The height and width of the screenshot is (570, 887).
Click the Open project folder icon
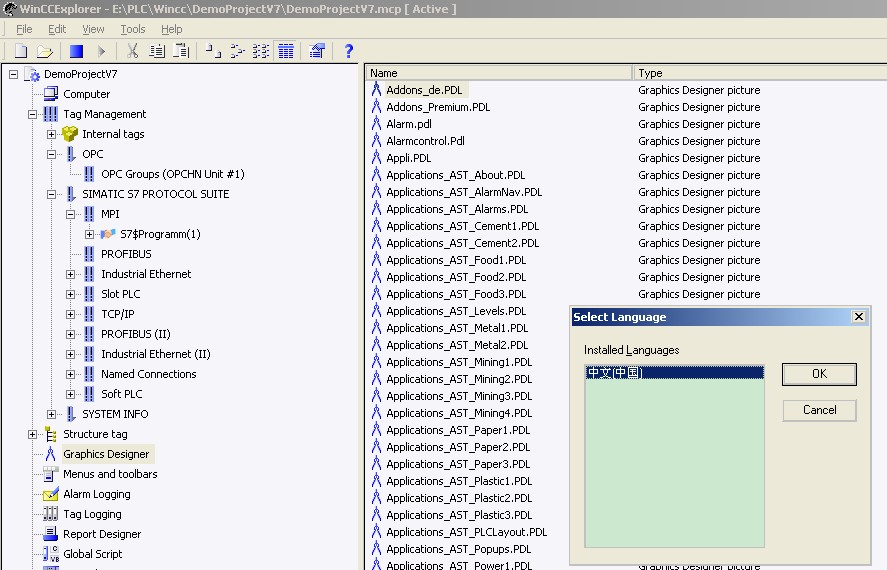click(45, 51)
